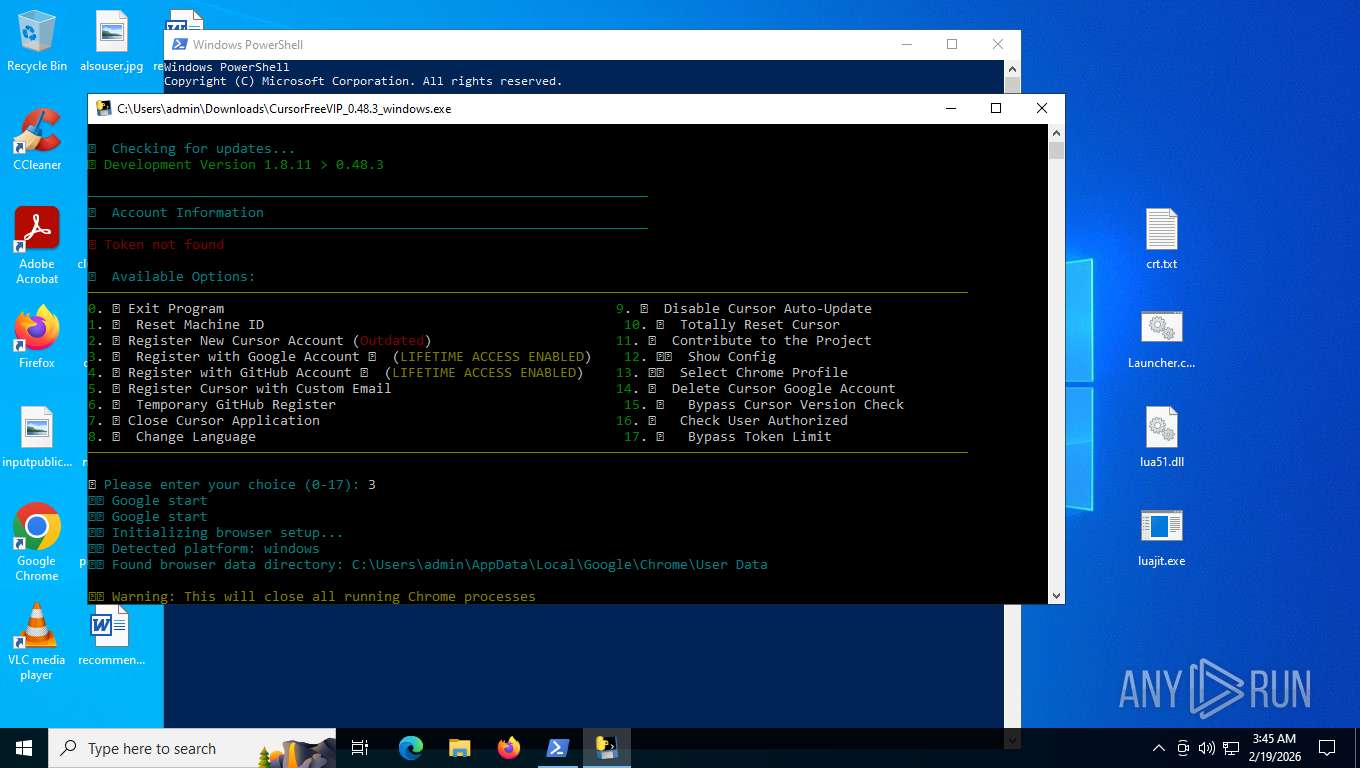Click the Meet Now camera tray icon

pyautogui.click(x=1183, y=748)
